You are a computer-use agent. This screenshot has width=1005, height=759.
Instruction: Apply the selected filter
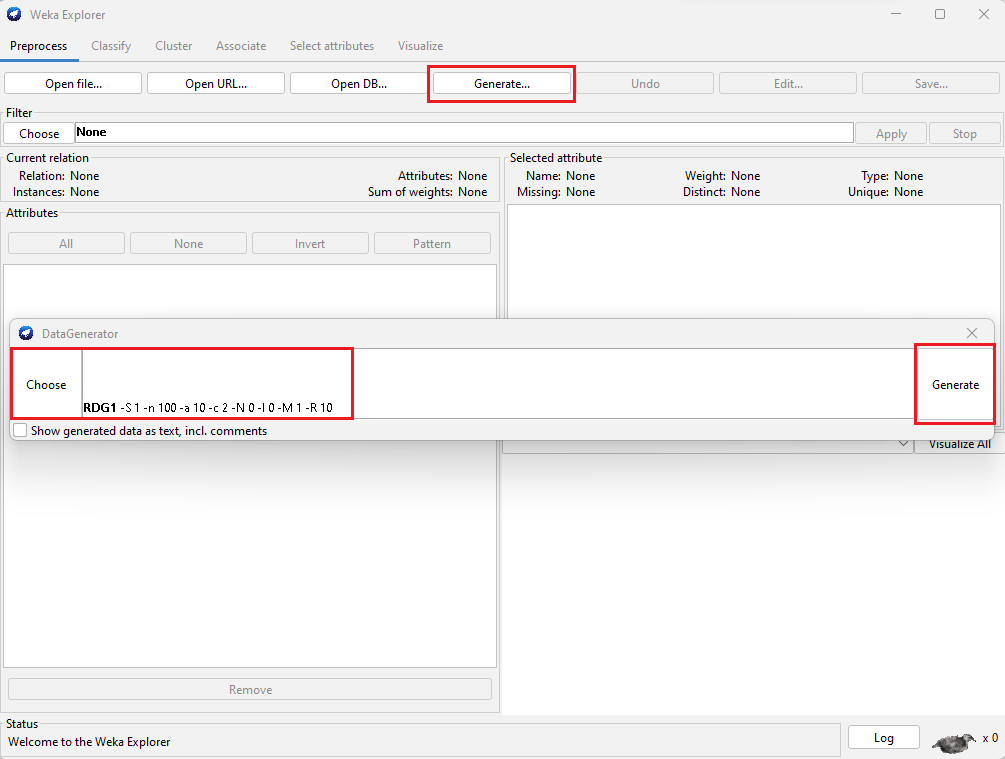891,133
